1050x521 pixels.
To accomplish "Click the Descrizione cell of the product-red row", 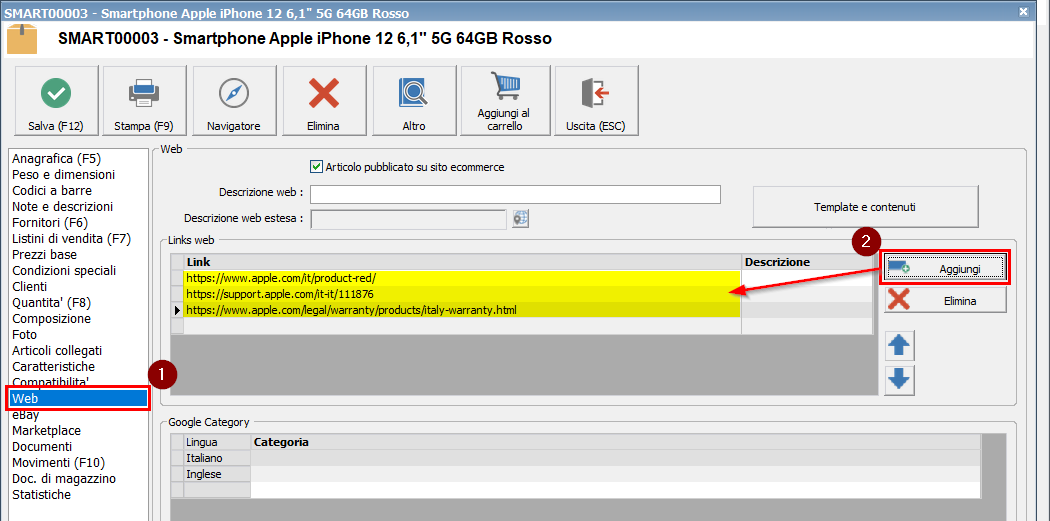I will point(807,278).
